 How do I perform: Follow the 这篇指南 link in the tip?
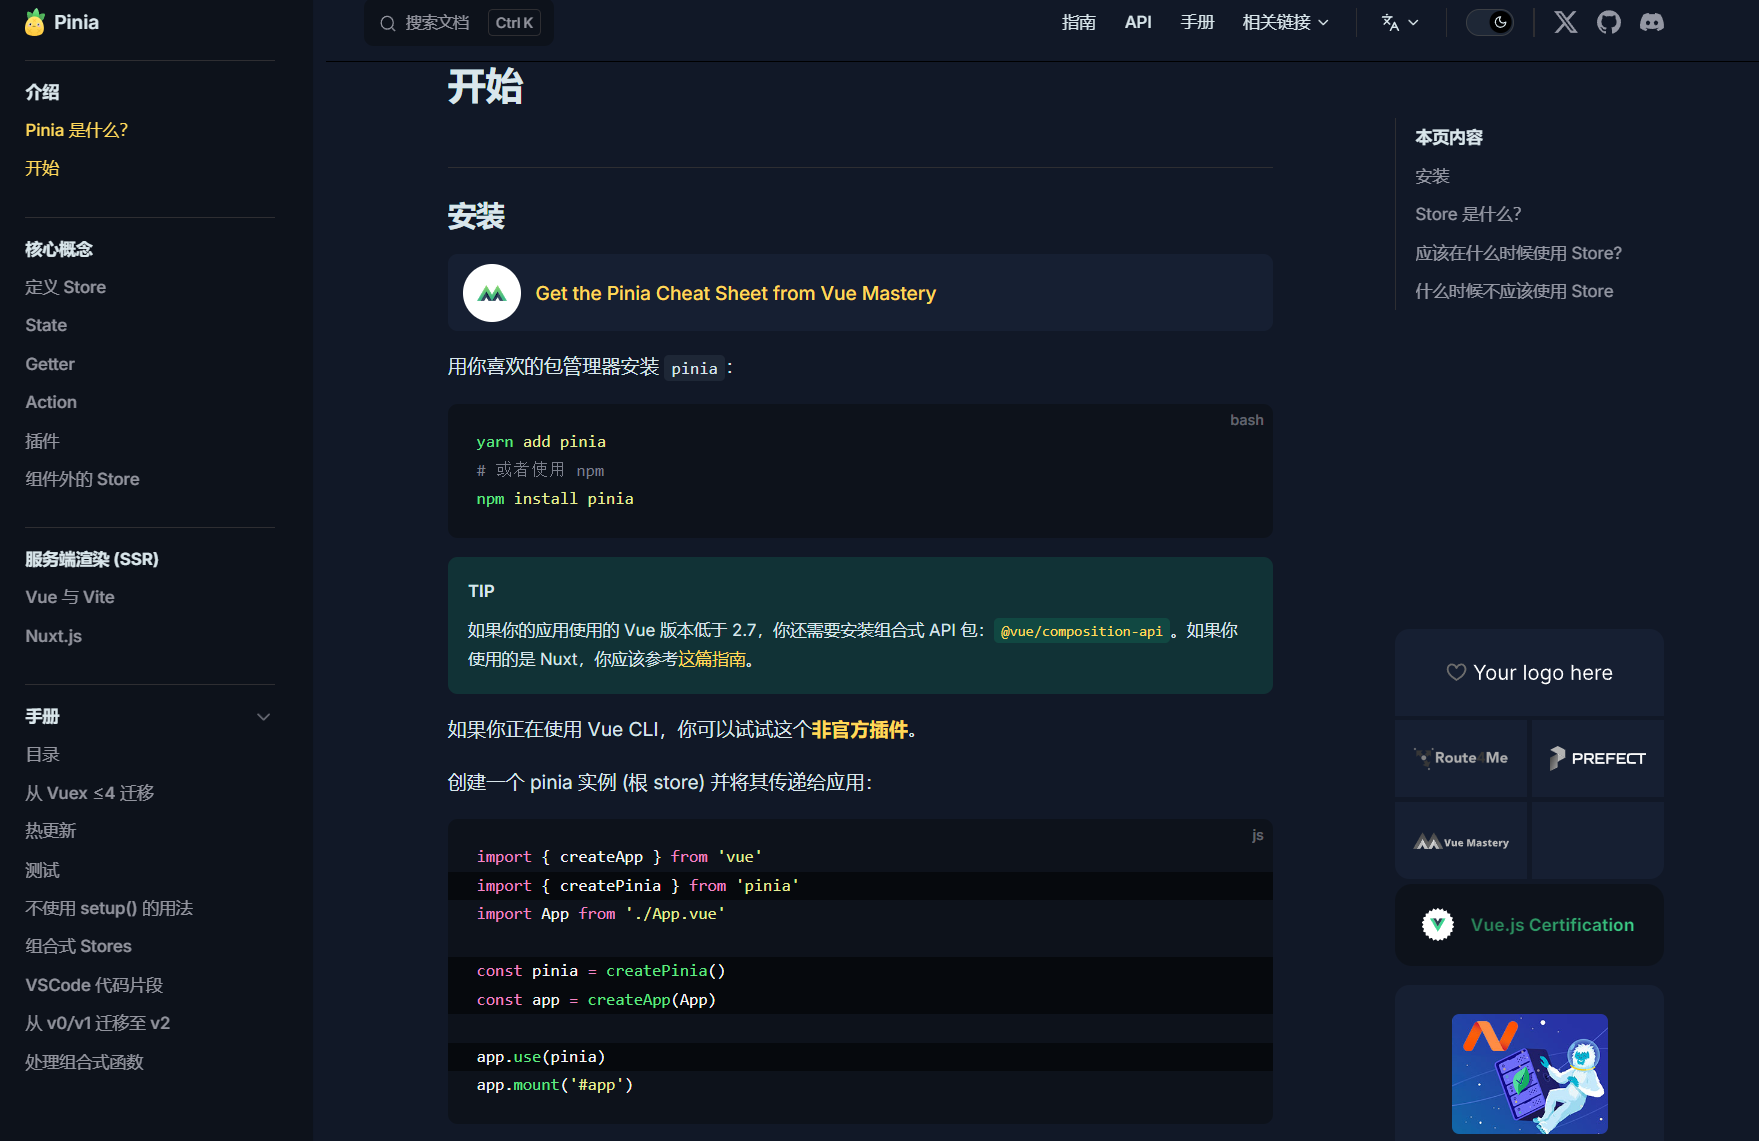pos(712,659)
